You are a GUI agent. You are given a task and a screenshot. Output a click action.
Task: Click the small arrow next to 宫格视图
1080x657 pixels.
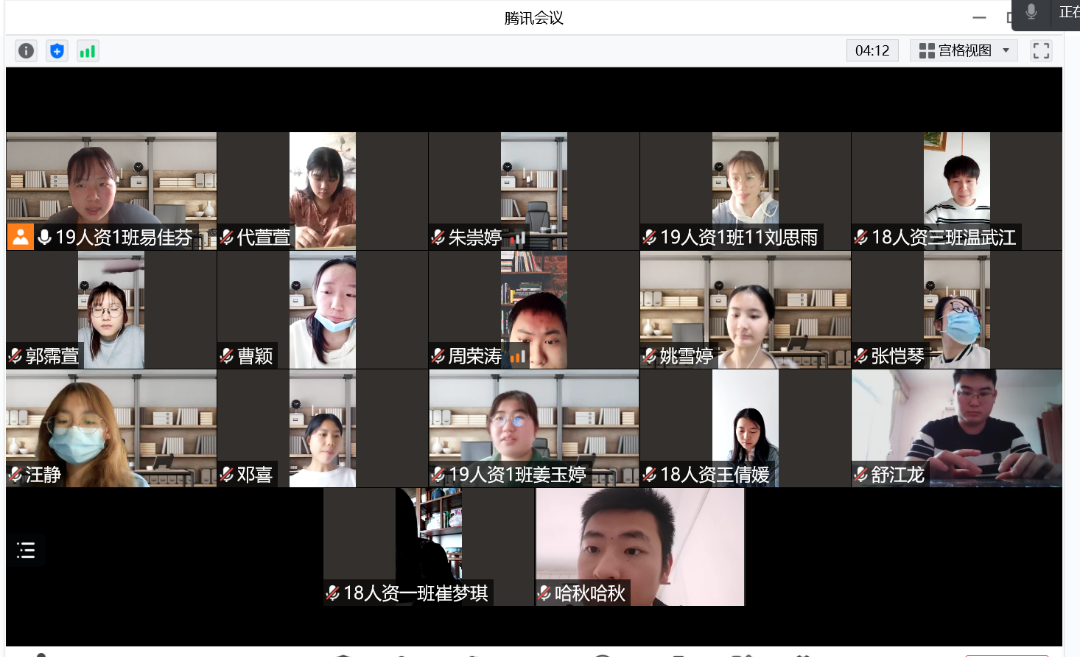click(1005, 51)
